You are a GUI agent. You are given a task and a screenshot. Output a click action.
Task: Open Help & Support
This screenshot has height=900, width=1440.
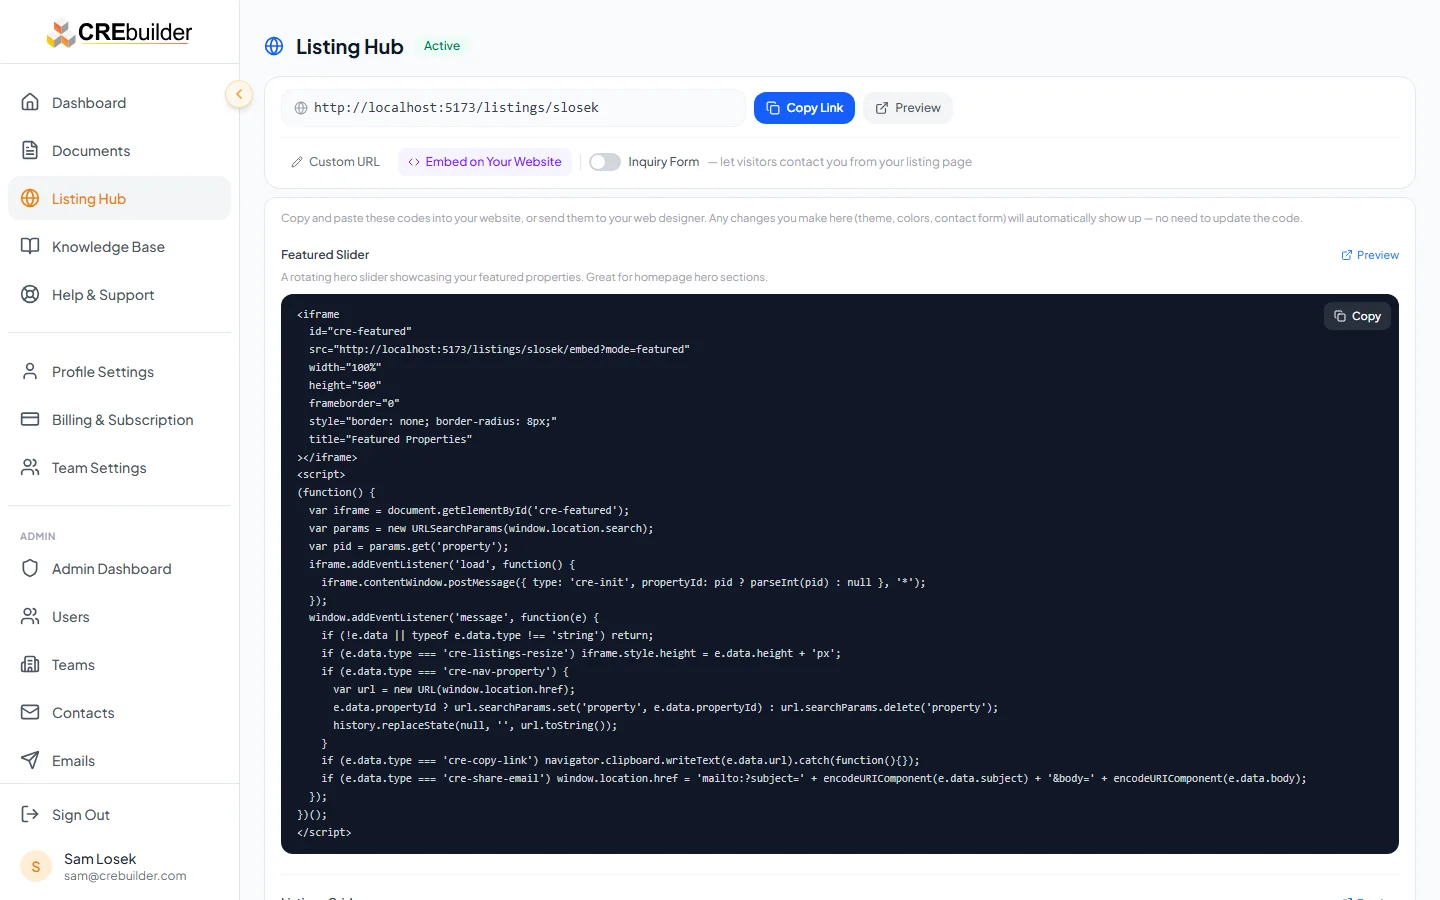[102, 294]
